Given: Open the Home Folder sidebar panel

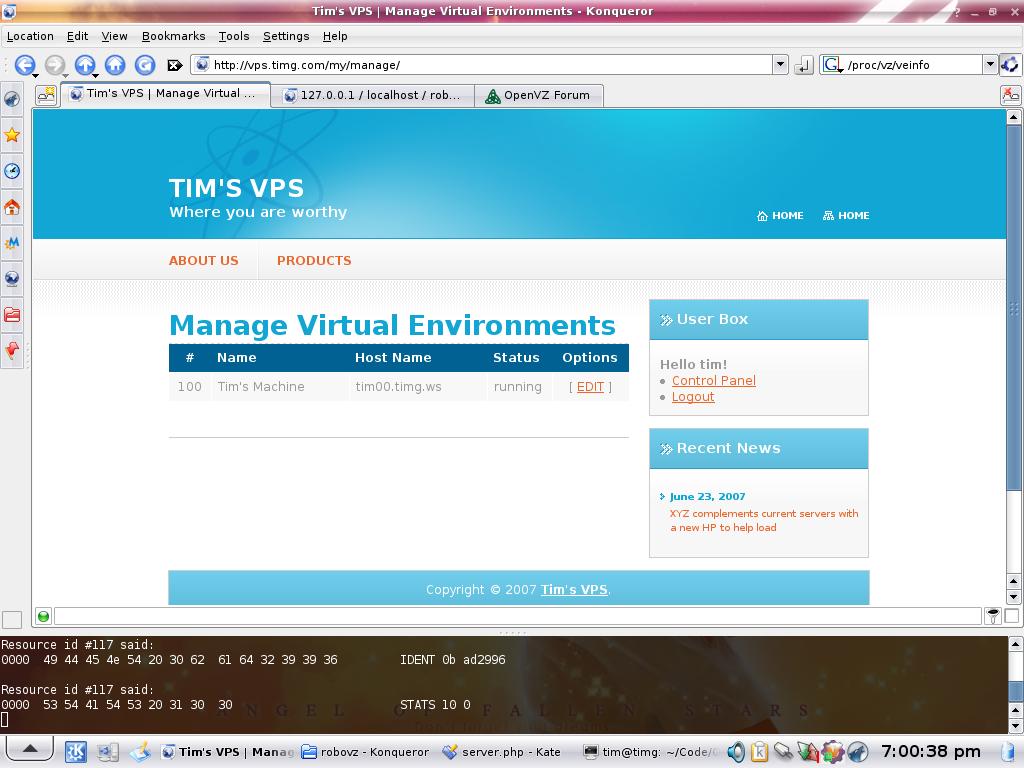Looking at the screenshot, I should coord(12,207).
